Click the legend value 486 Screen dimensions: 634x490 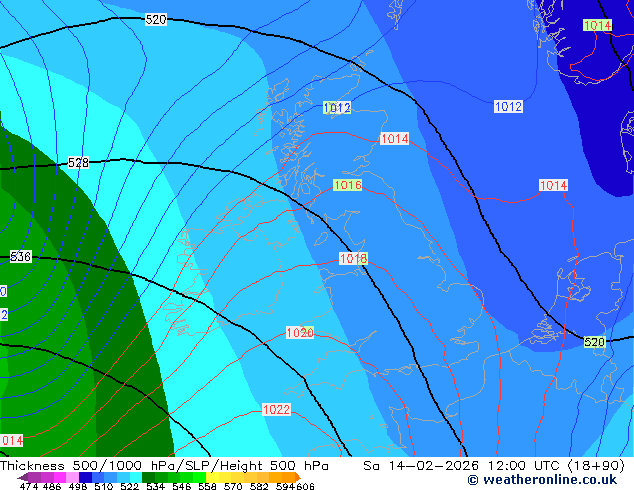pyautogui.click(x=52, y=486)
